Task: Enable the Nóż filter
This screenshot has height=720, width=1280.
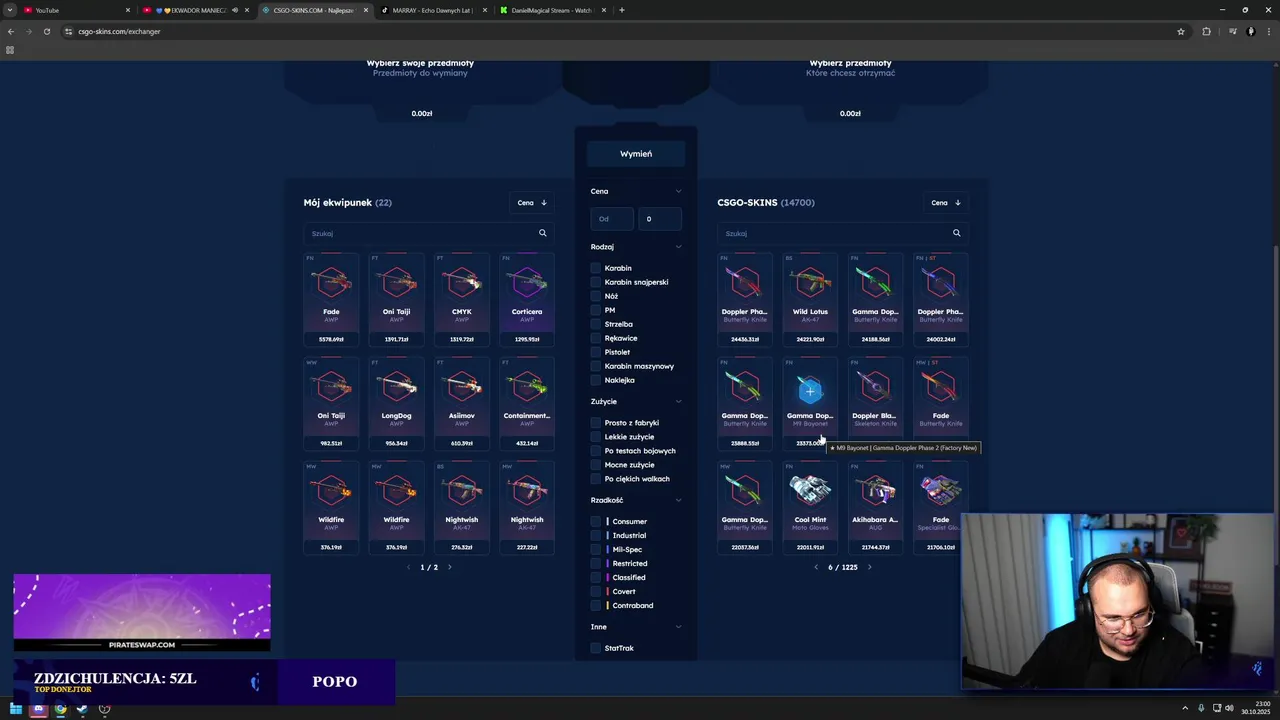Action: (596, 296)
